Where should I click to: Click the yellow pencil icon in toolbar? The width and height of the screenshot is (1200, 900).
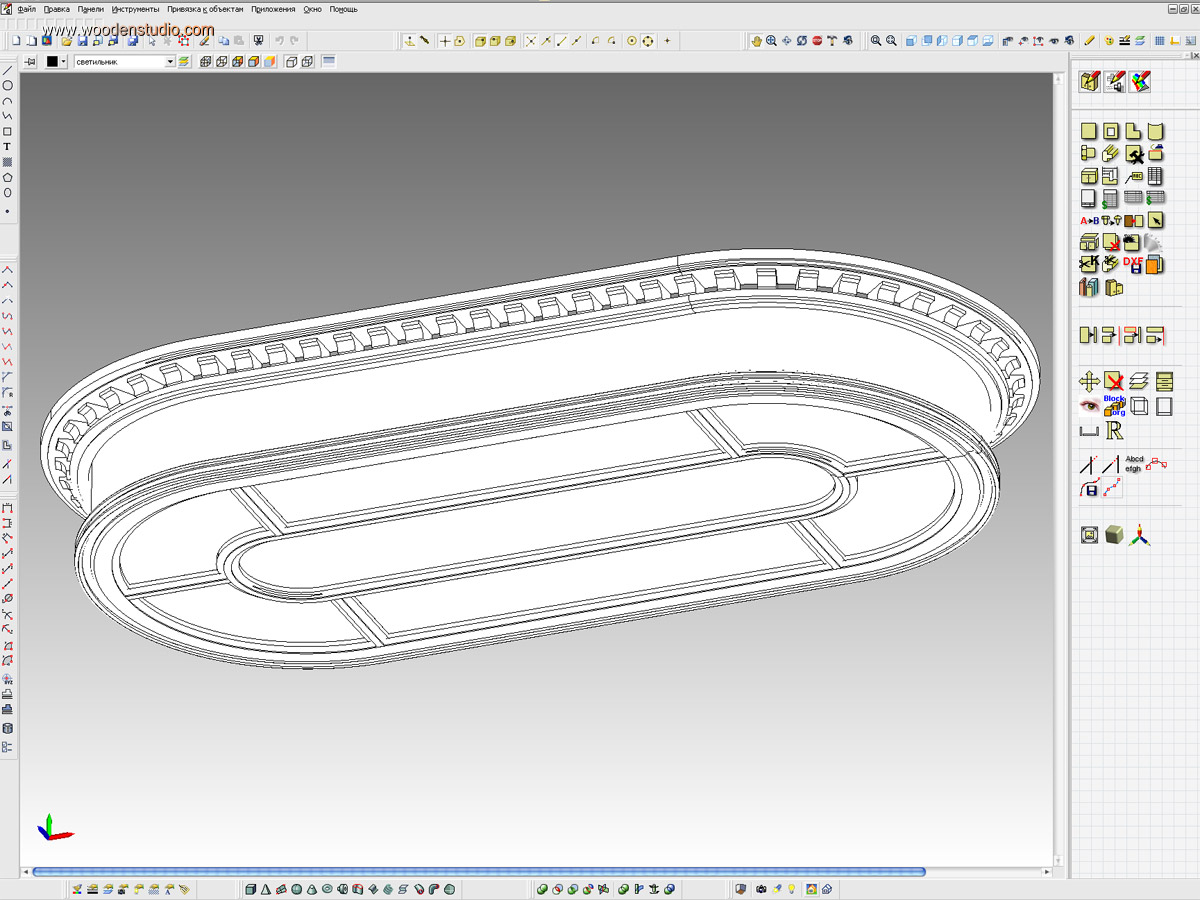coord(1090,41)
